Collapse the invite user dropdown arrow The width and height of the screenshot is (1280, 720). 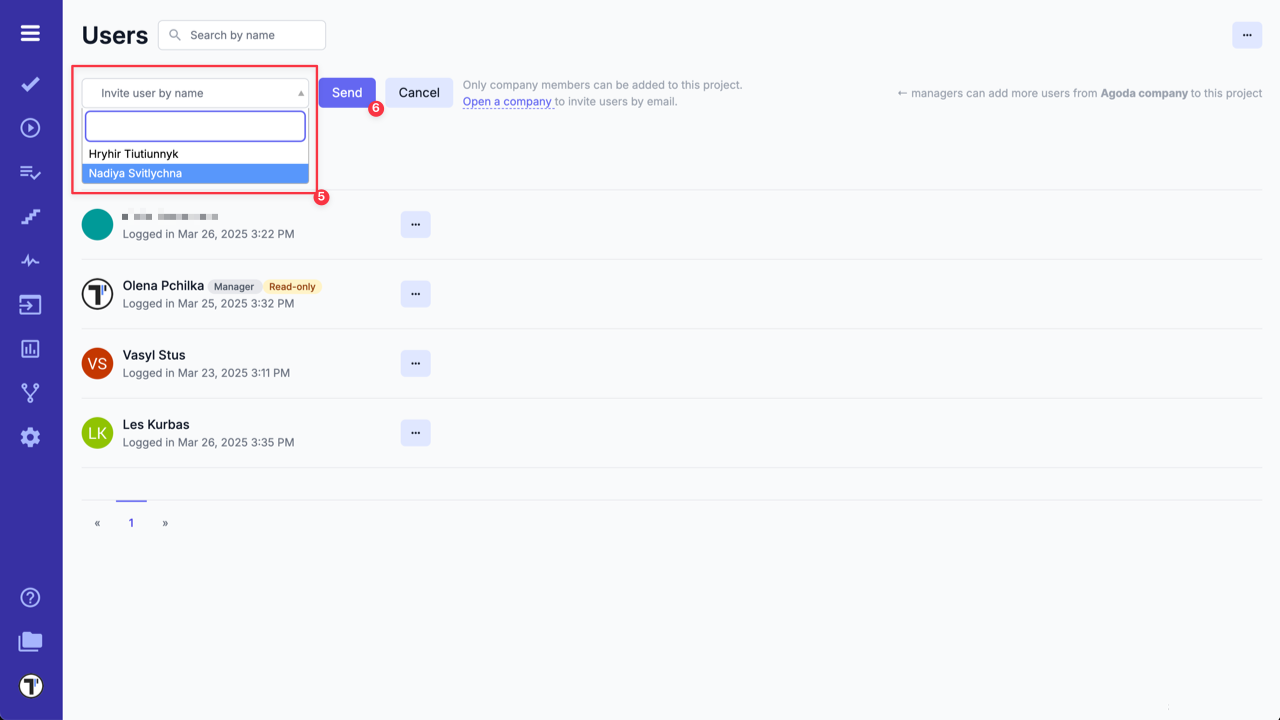(300, 92)
